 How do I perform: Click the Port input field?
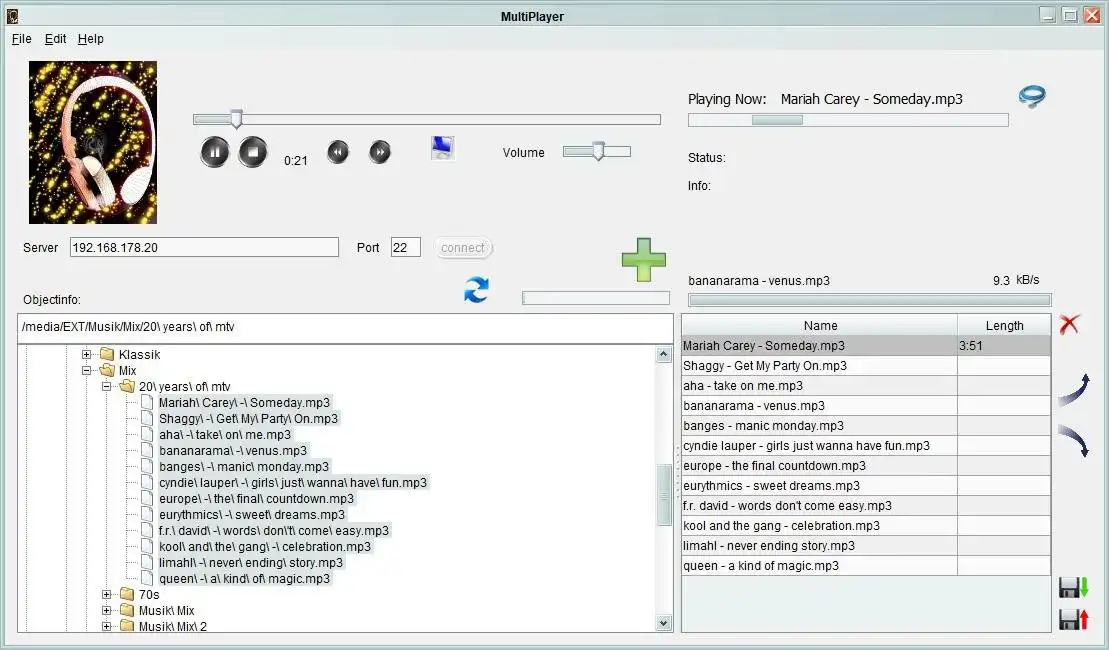(x=406, y=248)
